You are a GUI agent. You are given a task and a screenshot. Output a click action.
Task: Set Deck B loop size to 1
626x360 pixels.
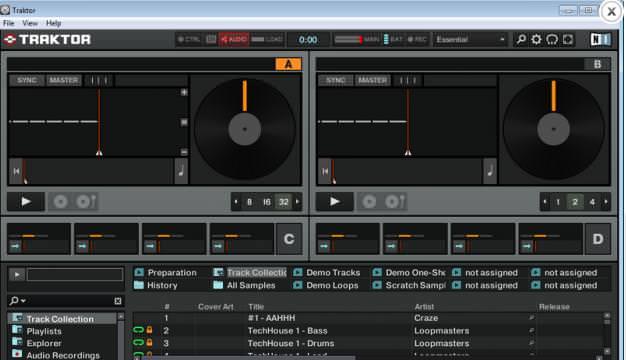(558, 202)
